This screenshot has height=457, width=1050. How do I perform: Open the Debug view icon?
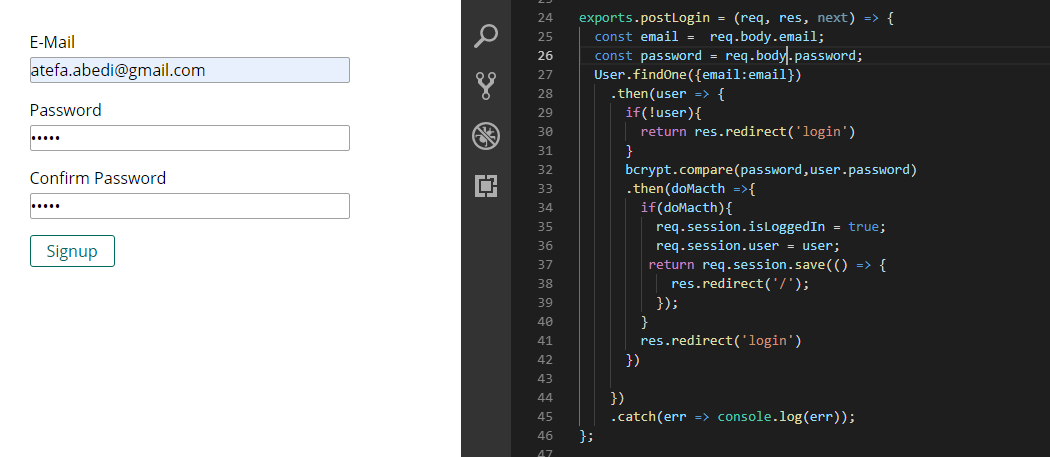(485, 135)
